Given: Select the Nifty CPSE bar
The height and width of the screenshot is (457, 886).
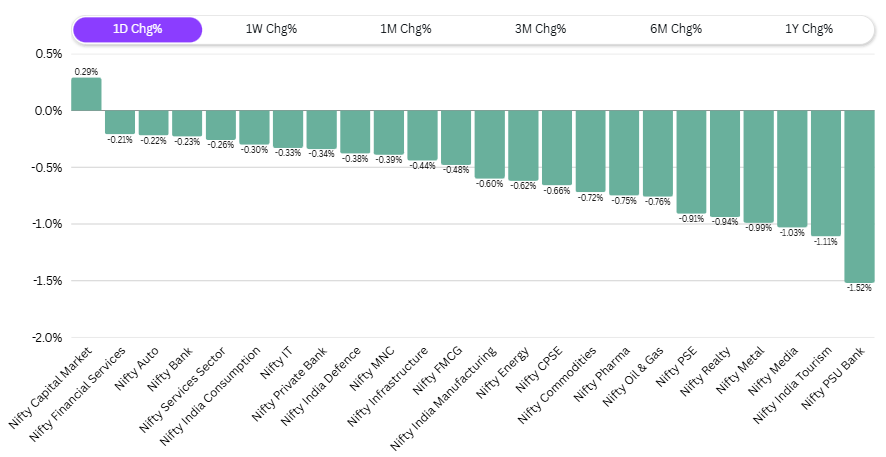Looking at the screenshot, I should [557, 148].
